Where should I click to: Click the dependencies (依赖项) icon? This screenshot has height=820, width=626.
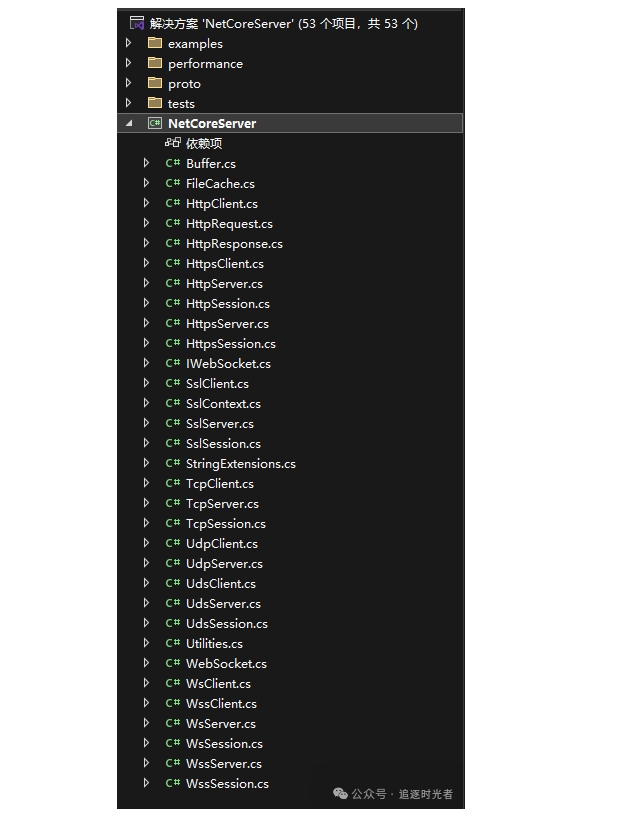[x=172, y=143]
